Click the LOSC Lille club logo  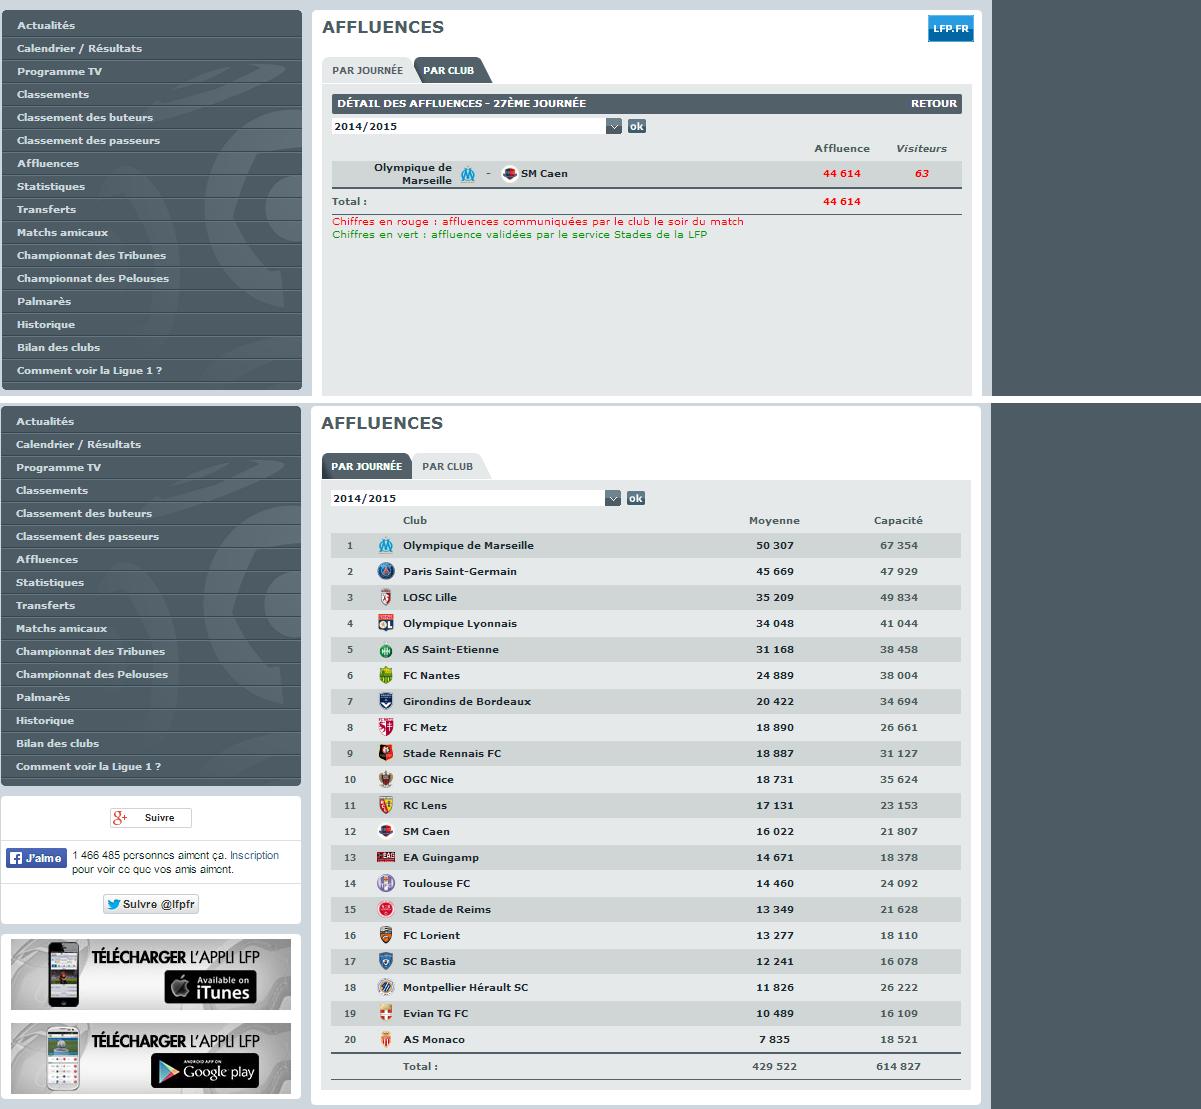click(x=386, y=598)
